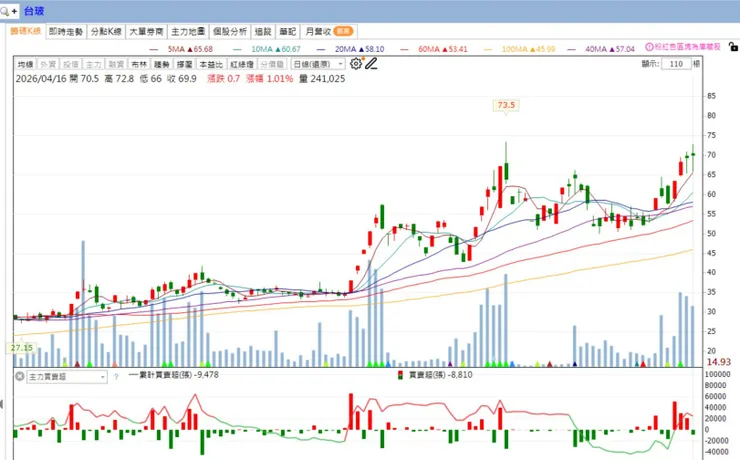The image size is (740, 460).
Task: Click the question mark help icon
Action: click(116, 377)
